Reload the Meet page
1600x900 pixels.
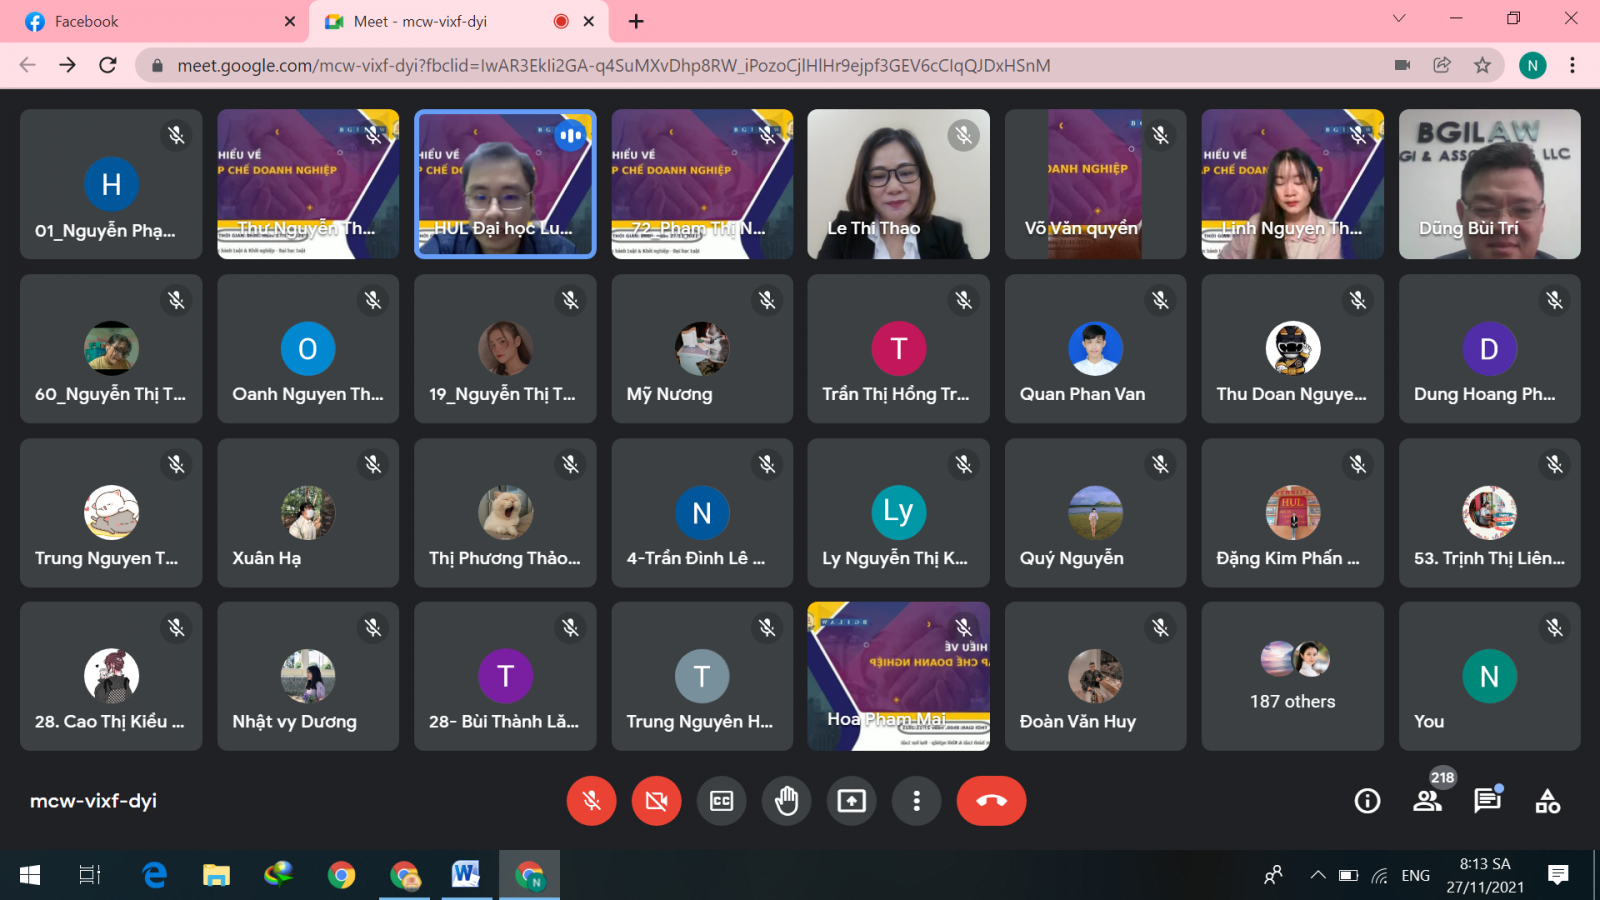tap(108, 65)
